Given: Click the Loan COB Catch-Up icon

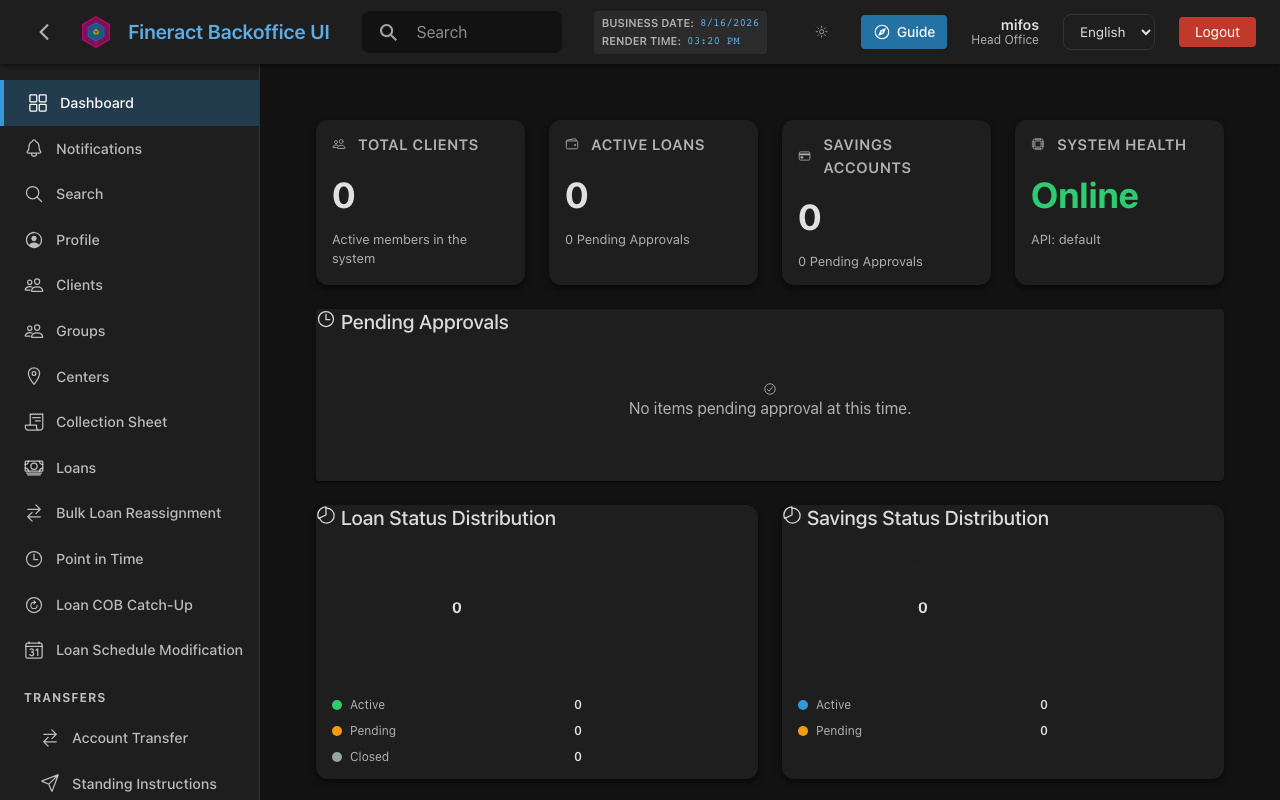Looking at the screenshot, I should click(34, 605).
